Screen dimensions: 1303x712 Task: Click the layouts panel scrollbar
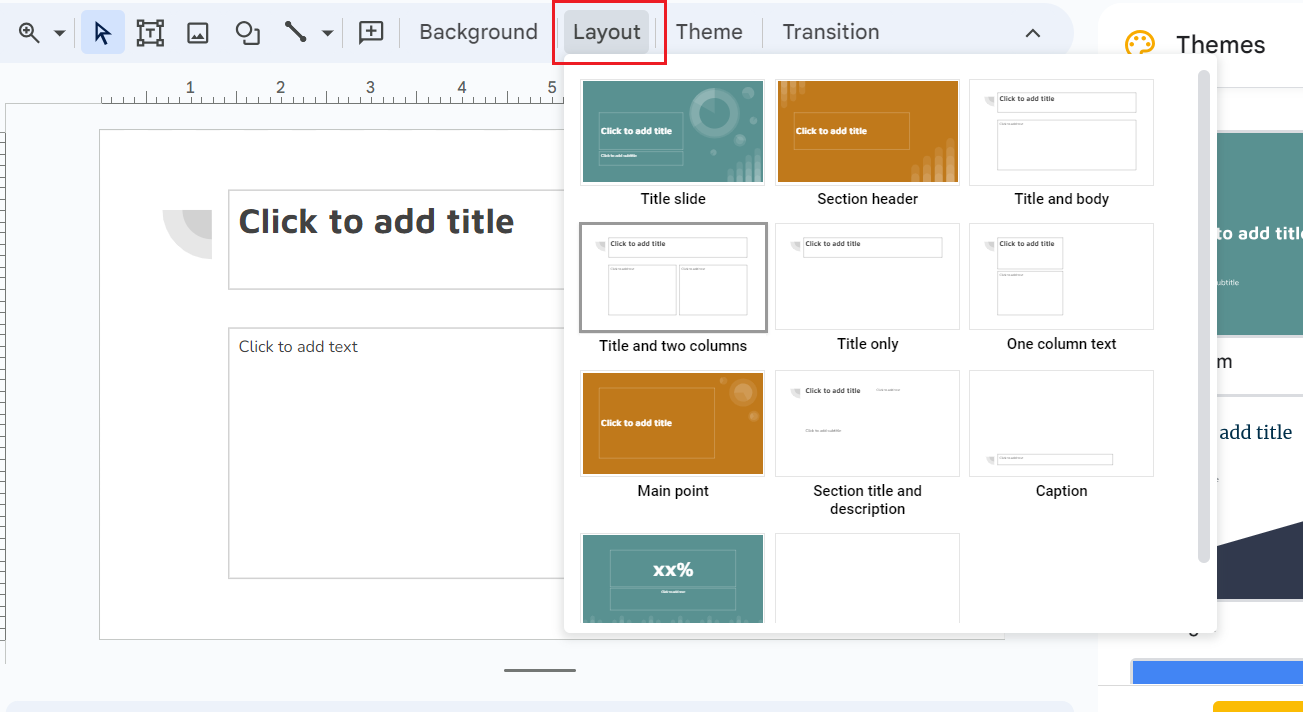[x=1201, y=300]
